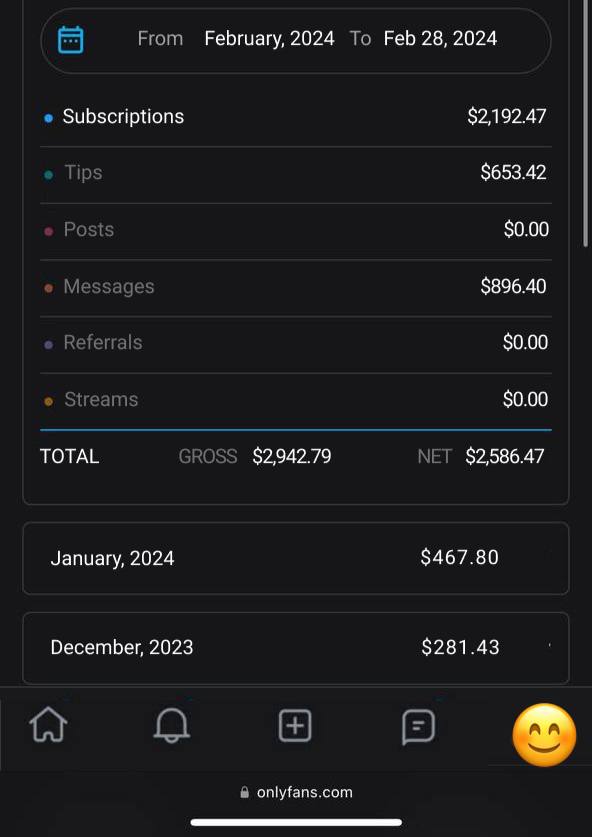Go to the Home tab icon
Image resolution: width=592 pixels, height=837 pixels.
[48, 725]
